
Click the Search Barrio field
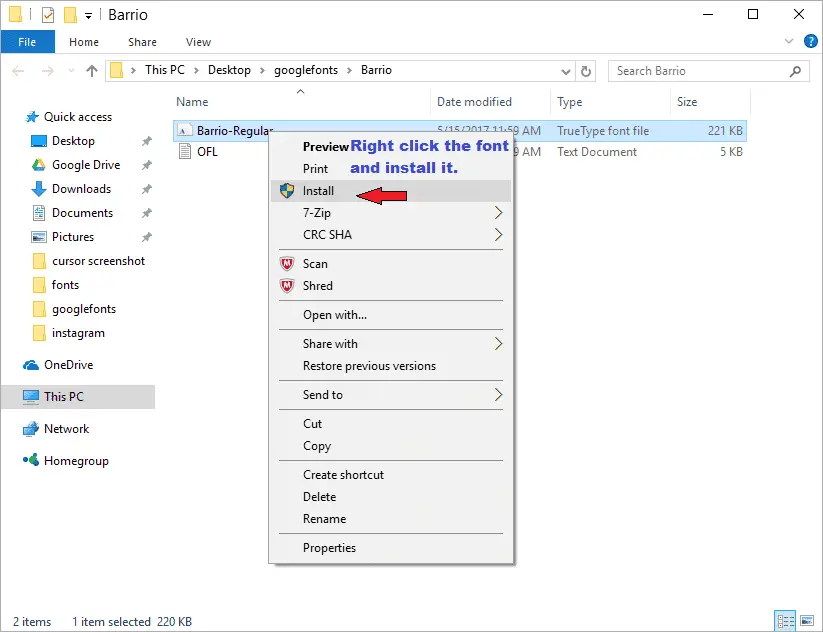tap(709, 71)
